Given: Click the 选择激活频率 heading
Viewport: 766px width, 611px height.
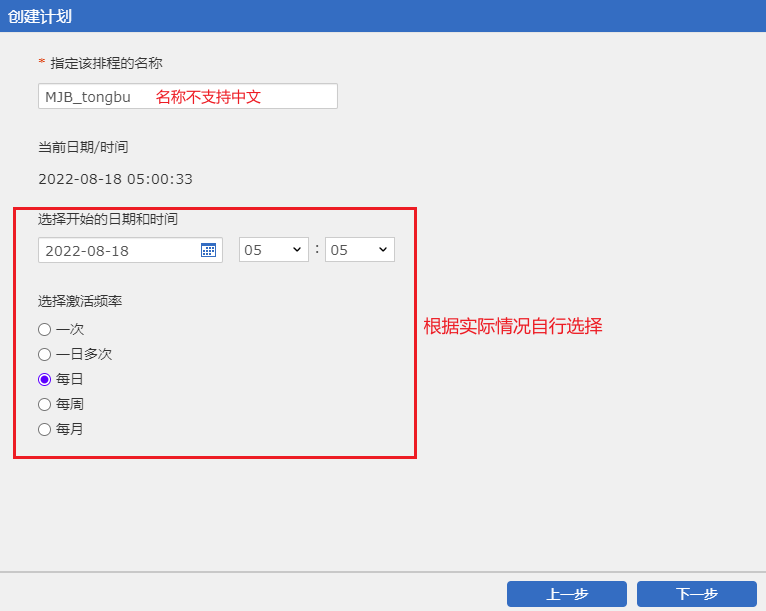Looking at the screenshot, I should coord(80,301).
